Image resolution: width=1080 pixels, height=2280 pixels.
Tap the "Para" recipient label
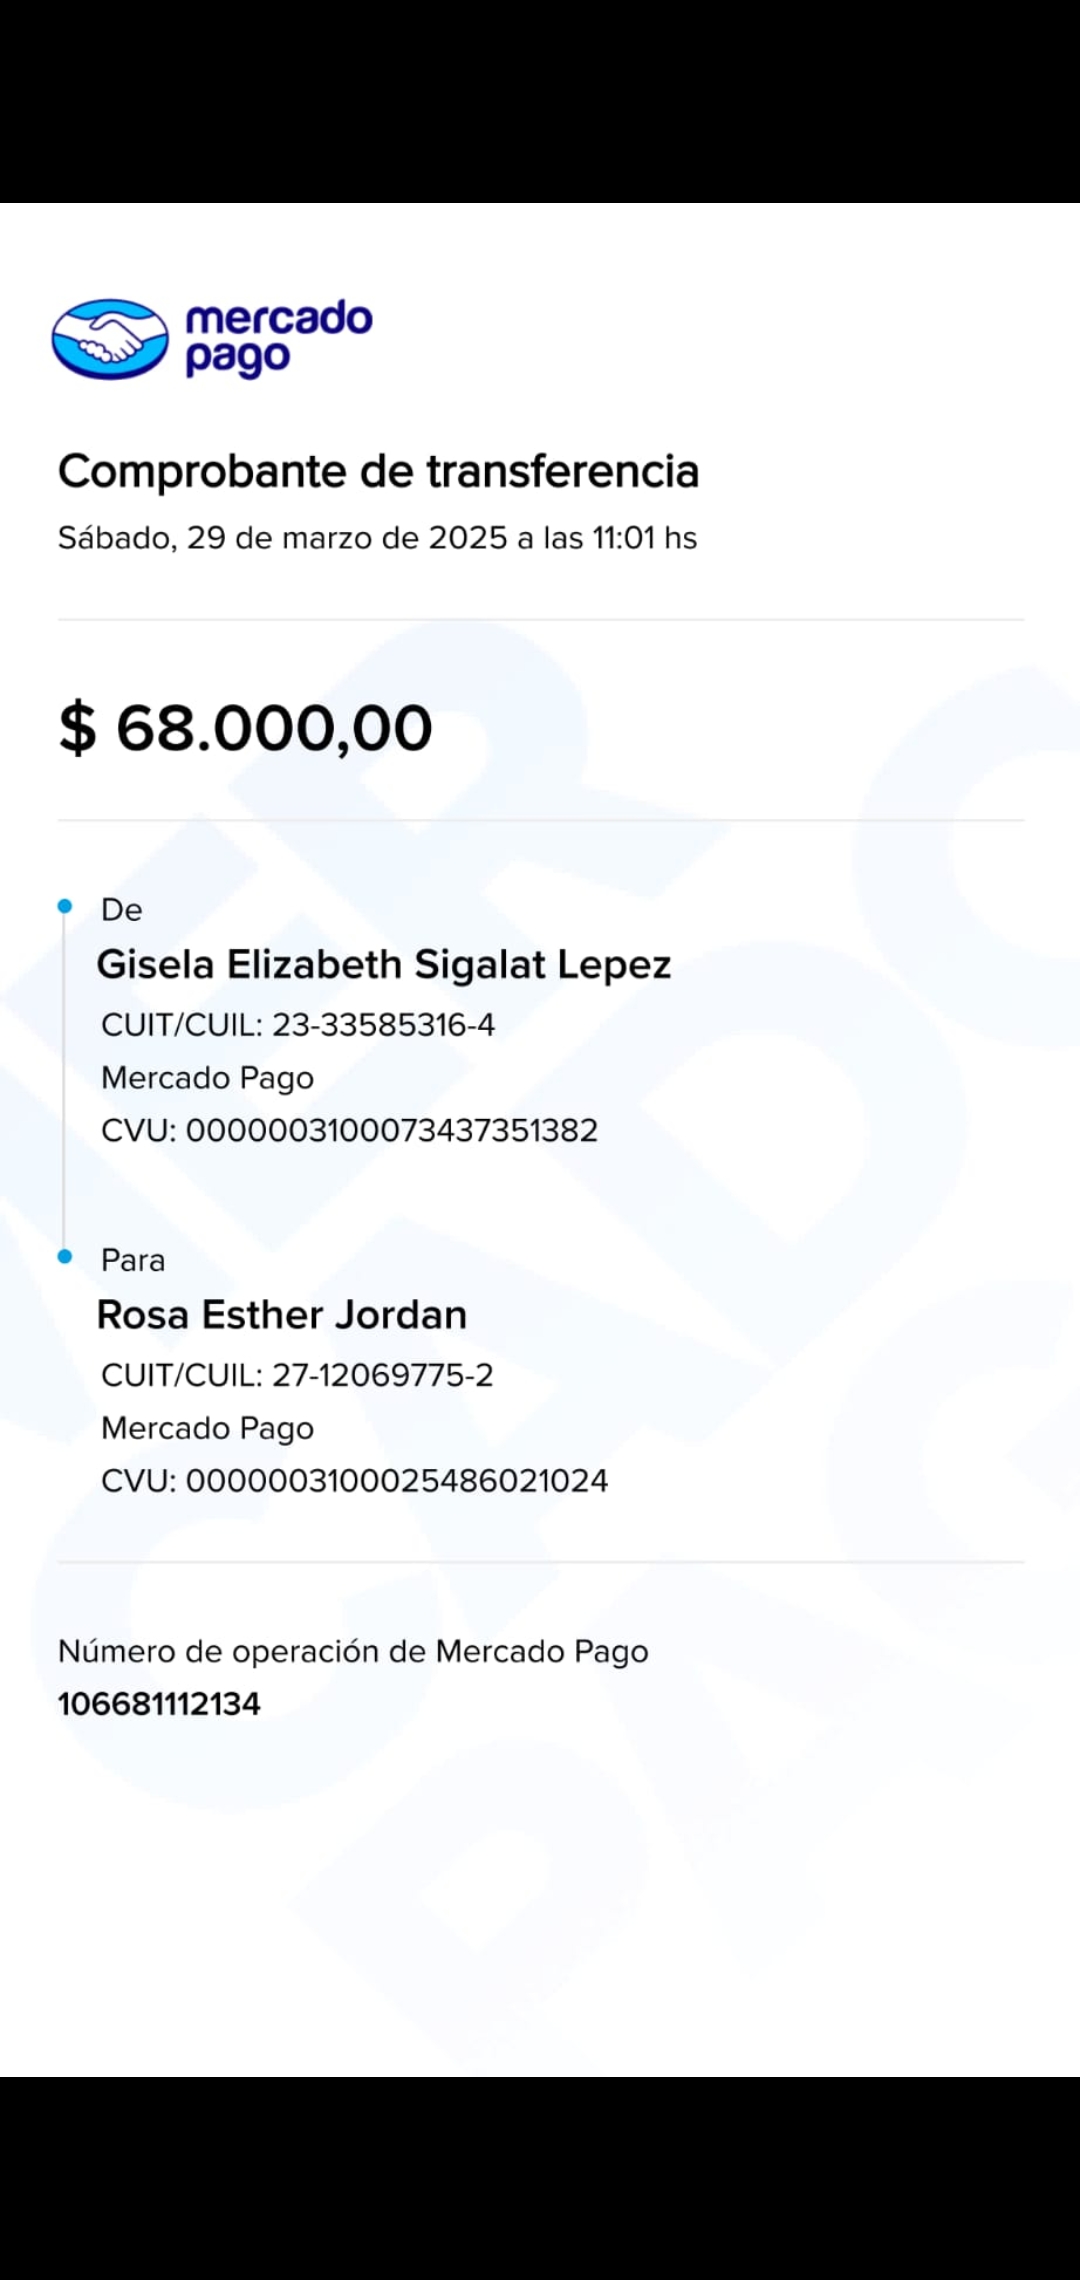coord(133,1260)
